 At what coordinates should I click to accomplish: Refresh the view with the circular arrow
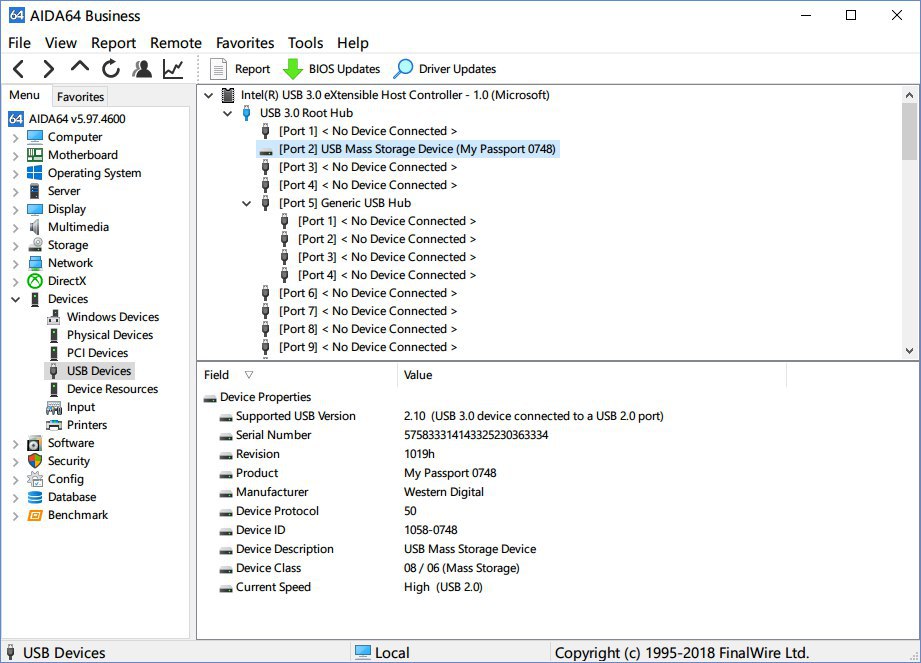click(x=110, y=69)
